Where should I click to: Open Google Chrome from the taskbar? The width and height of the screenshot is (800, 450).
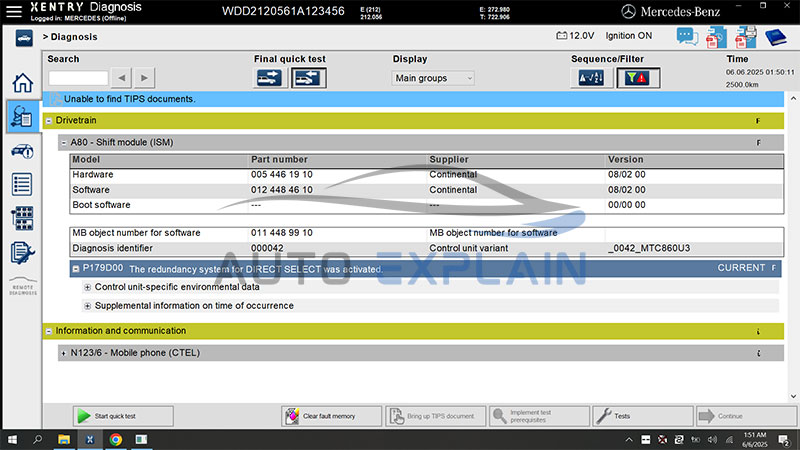[116, 439]
